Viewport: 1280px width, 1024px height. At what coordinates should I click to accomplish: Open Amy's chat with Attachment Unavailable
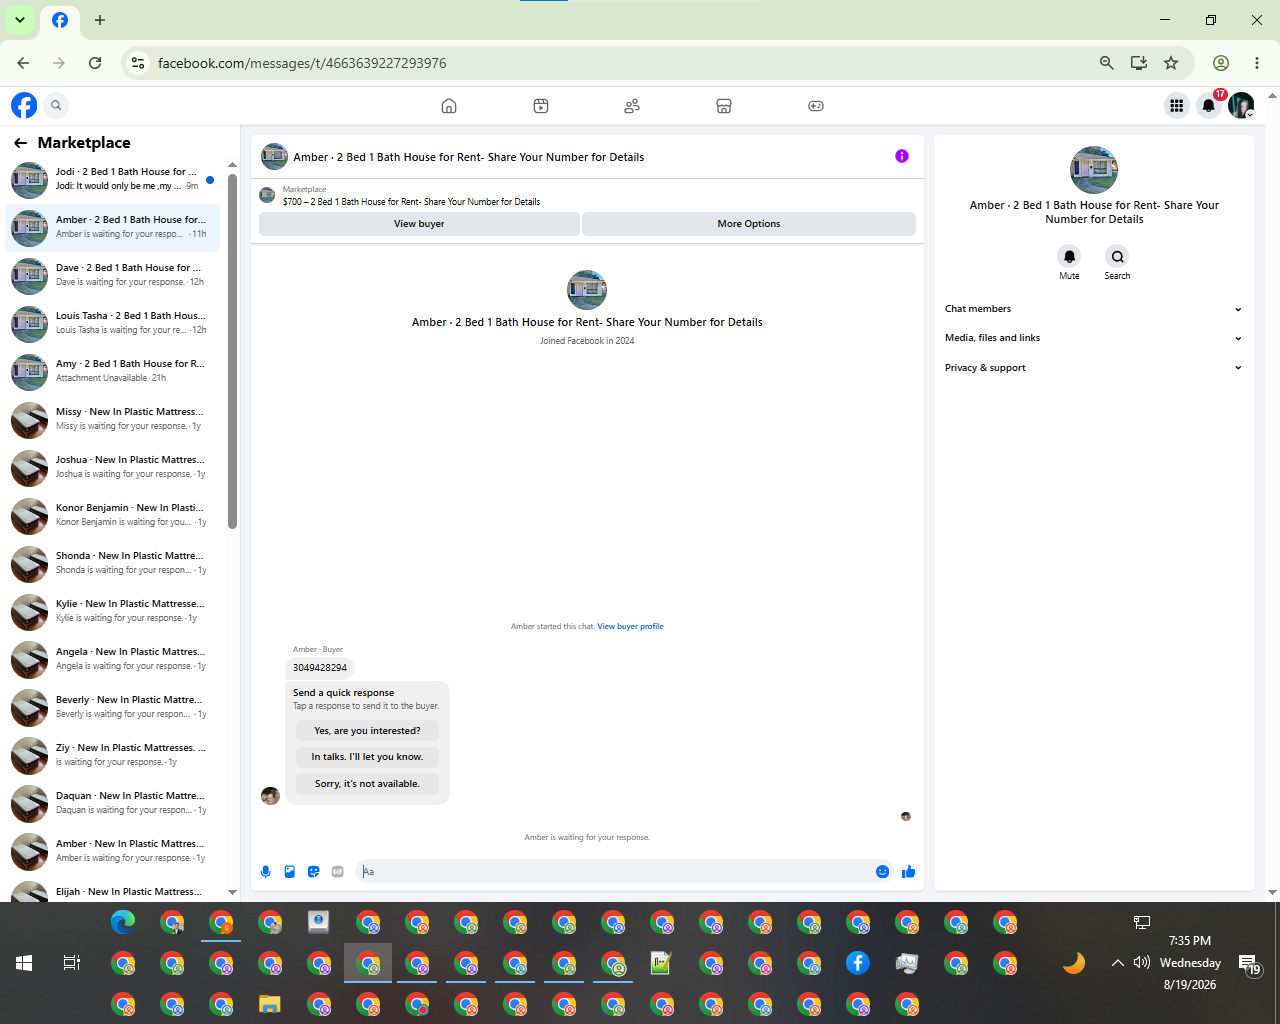tap(113, 372)
